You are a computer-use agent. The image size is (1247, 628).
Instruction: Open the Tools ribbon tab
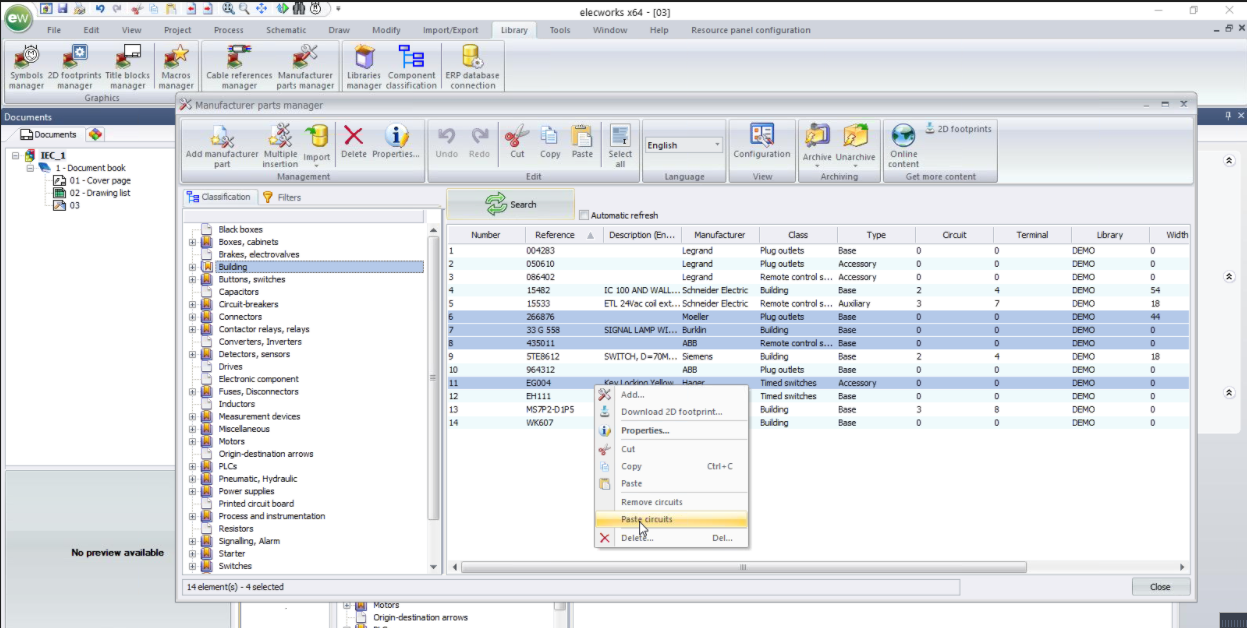coord(560,30)
